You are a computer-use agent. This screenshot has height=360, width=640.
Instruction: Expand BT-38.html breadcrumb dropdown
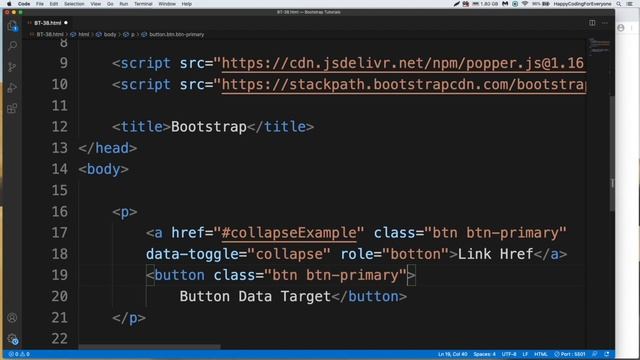[x=49, y=35]
